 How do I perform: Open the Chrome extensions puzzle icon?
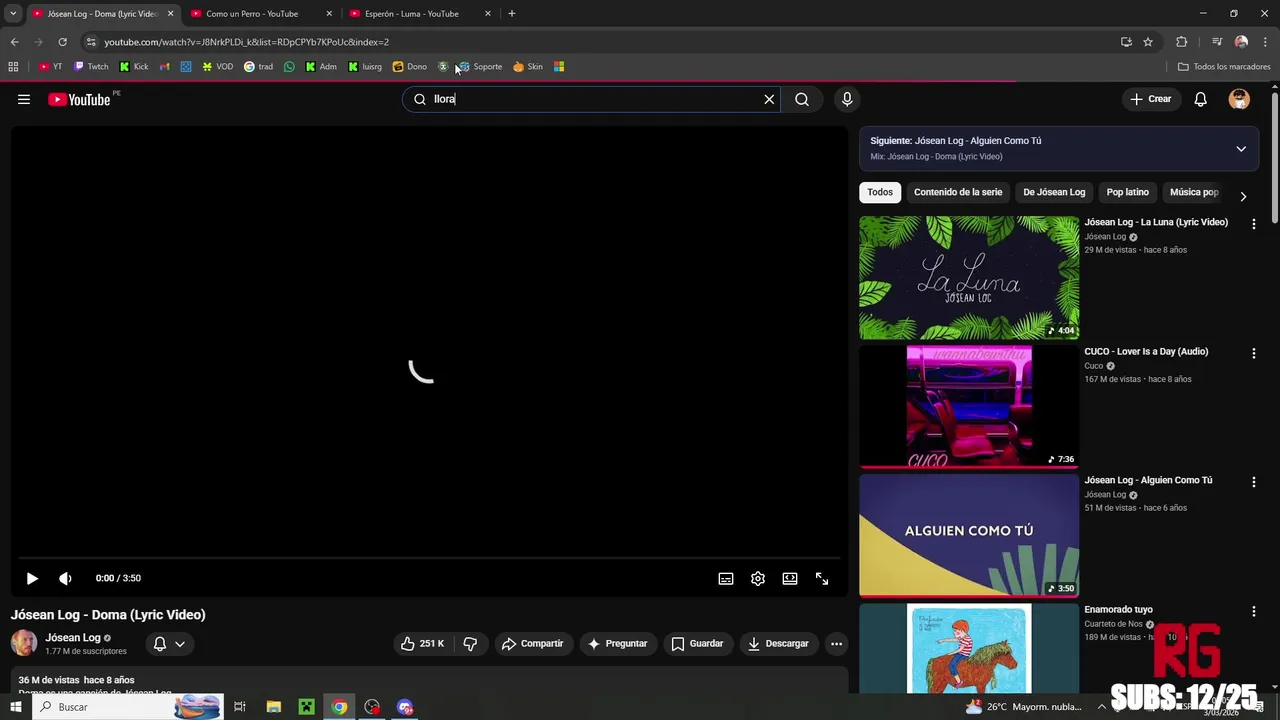click(x=1181, y=42)
